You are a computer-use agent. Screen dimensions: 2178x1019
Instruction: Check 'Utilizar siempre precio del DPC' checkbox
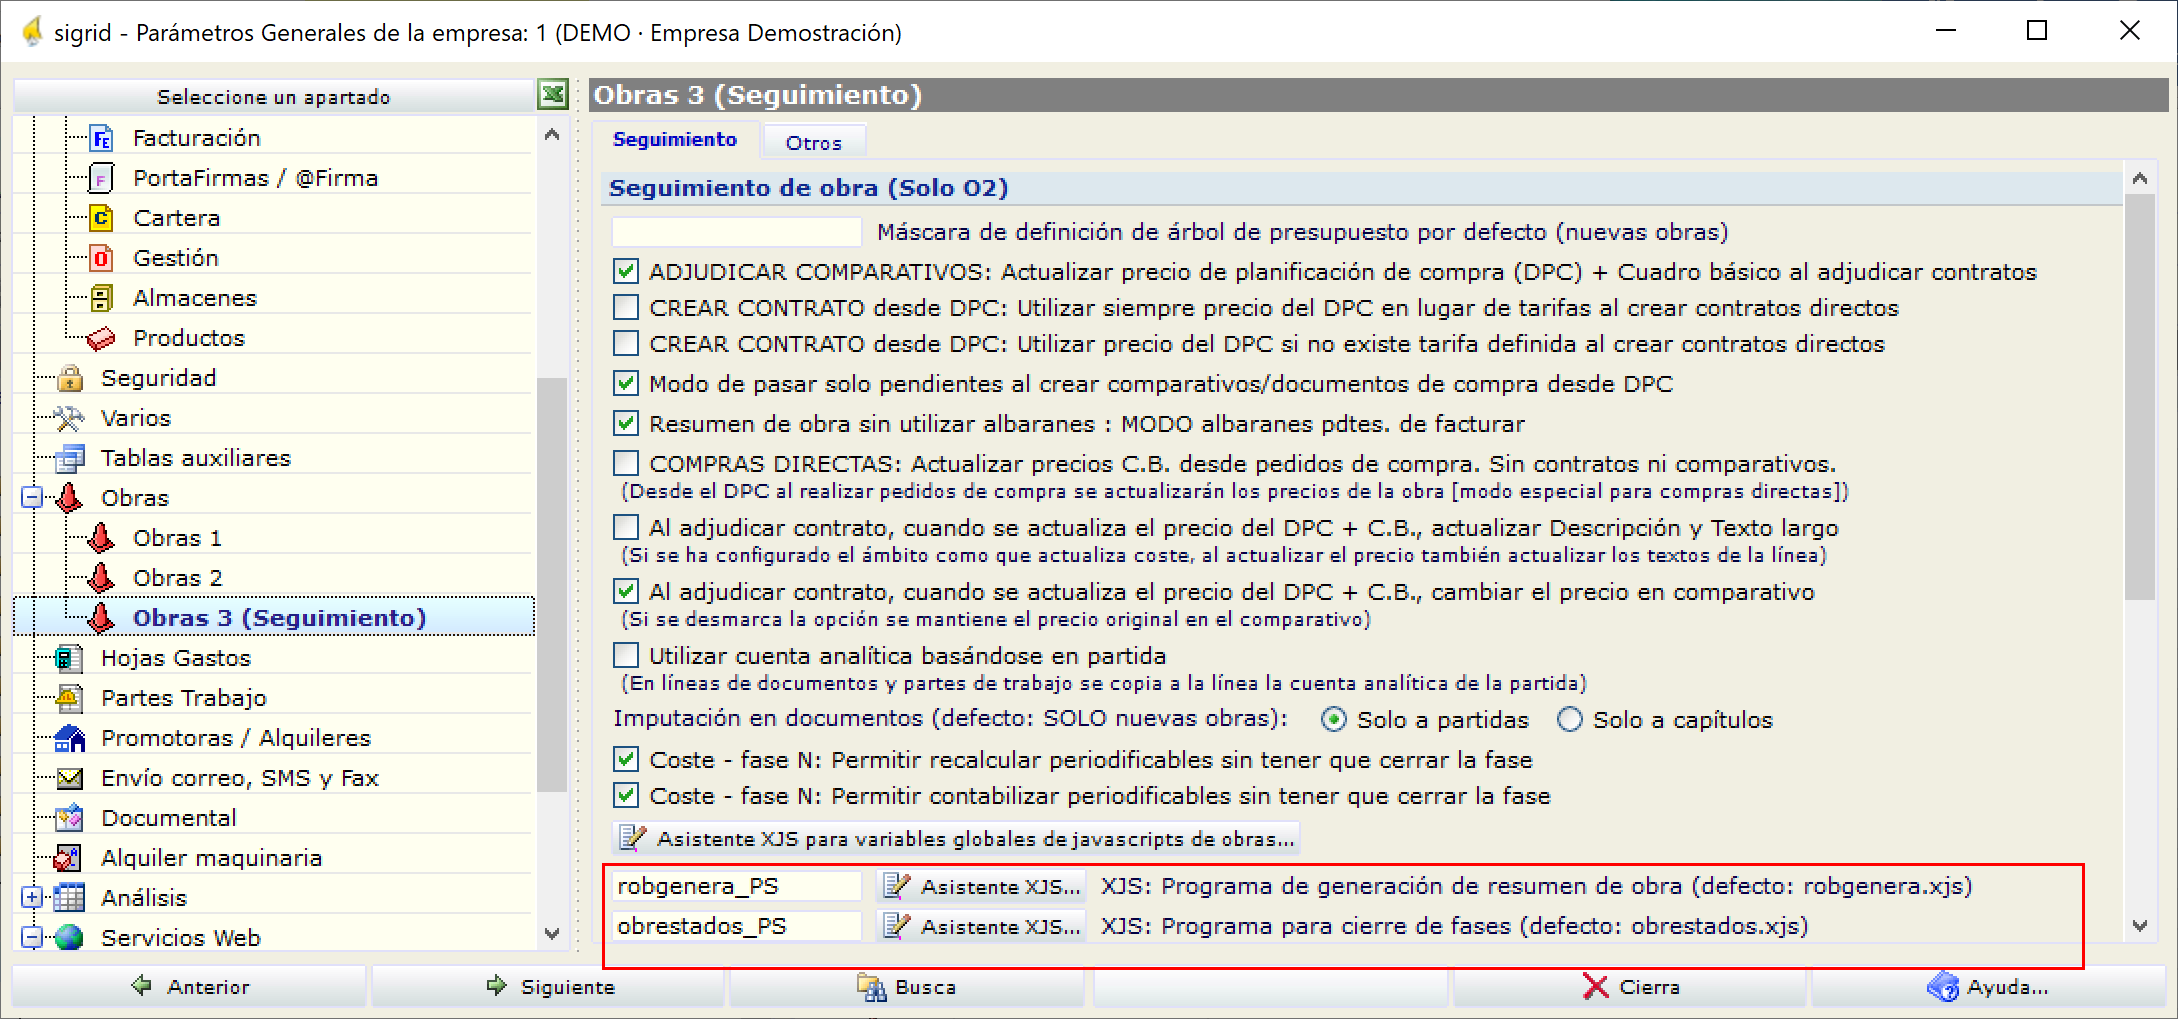click(x=626, y=308)
